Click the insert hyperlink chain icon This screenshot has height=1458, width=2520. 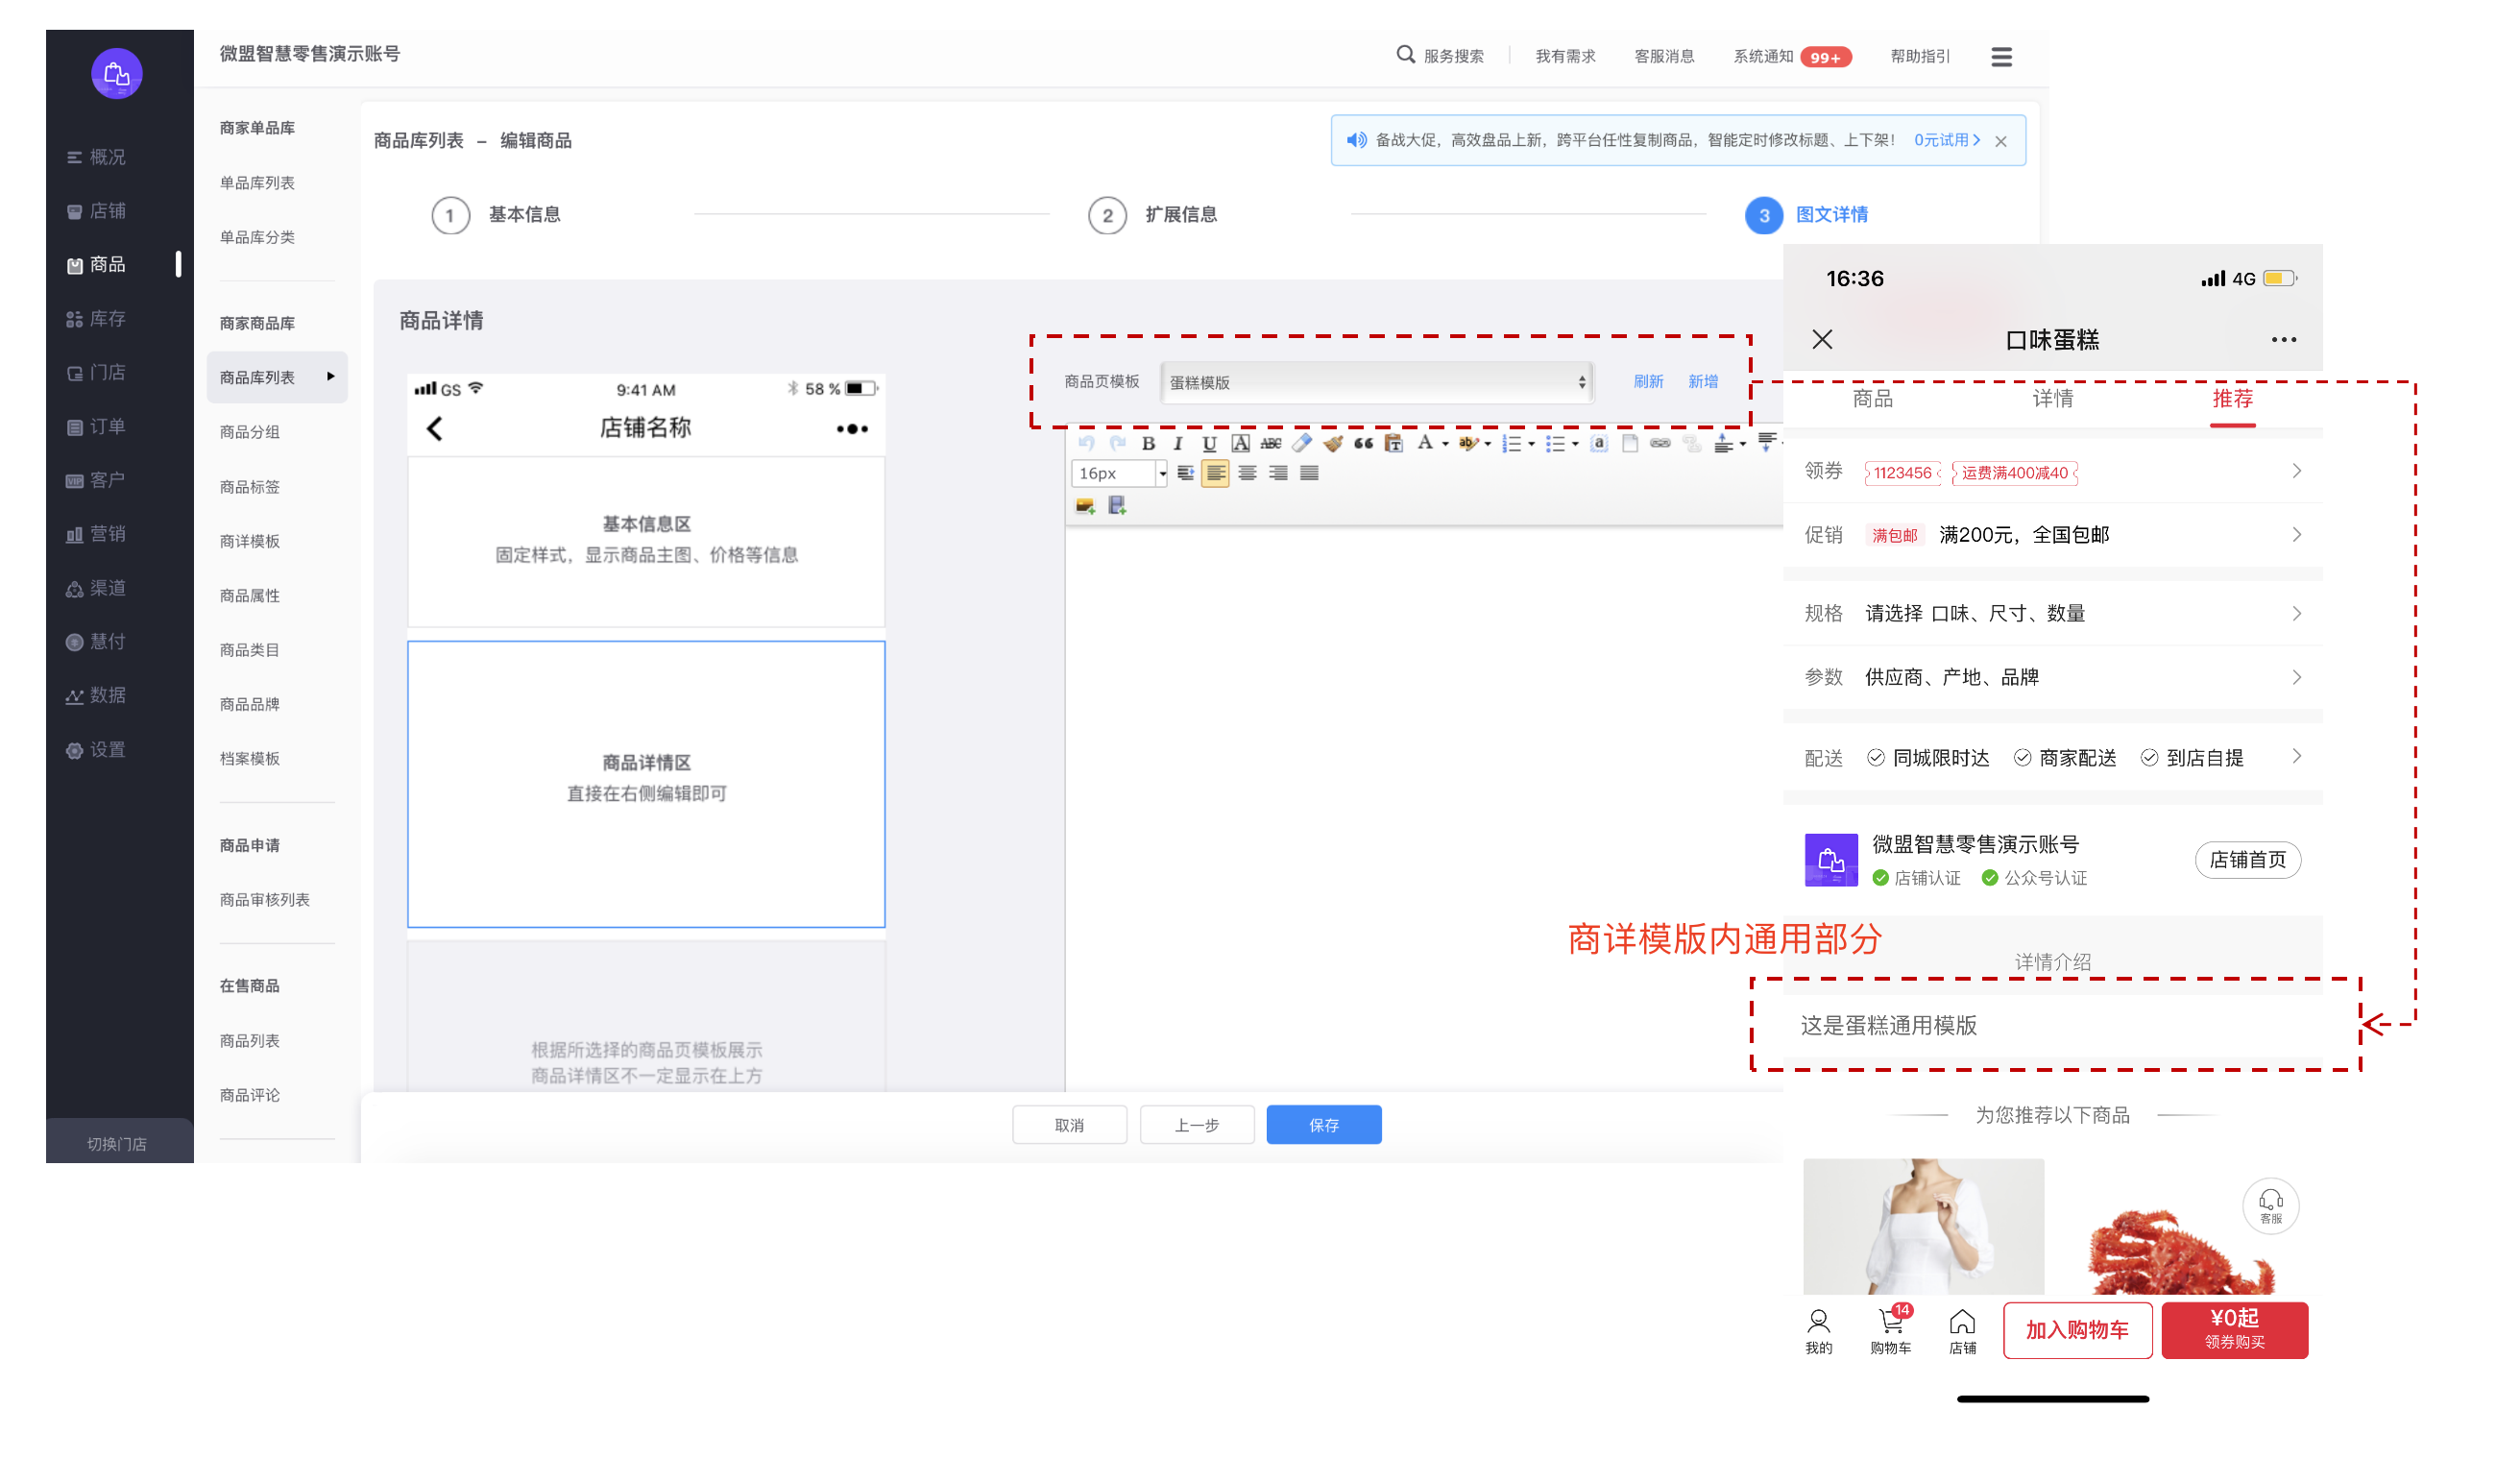coord(1660,443)
